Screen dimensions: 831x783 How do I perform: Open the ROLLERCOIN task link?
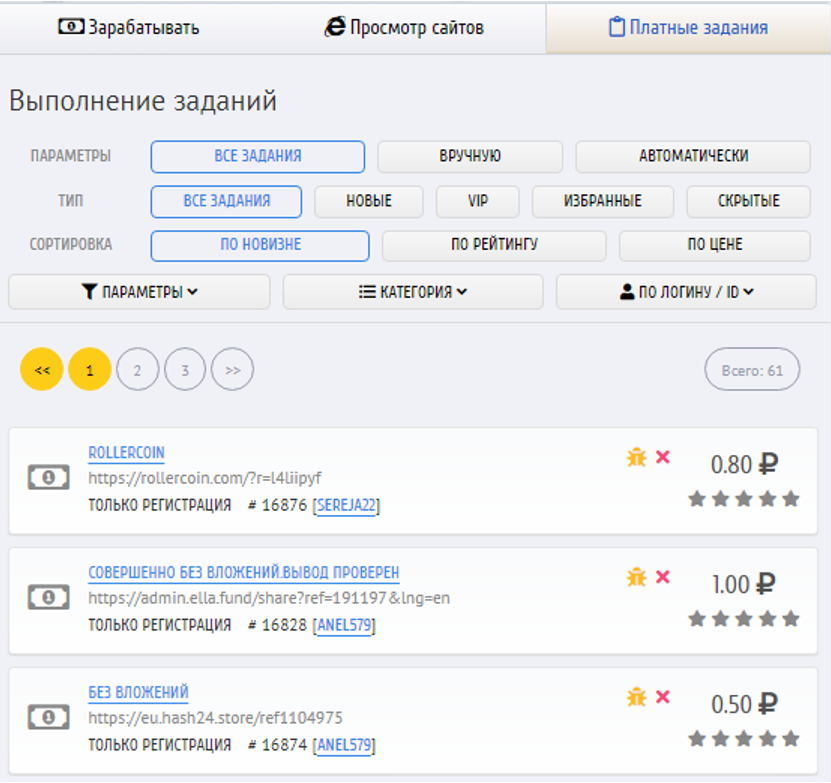[126, 453]
